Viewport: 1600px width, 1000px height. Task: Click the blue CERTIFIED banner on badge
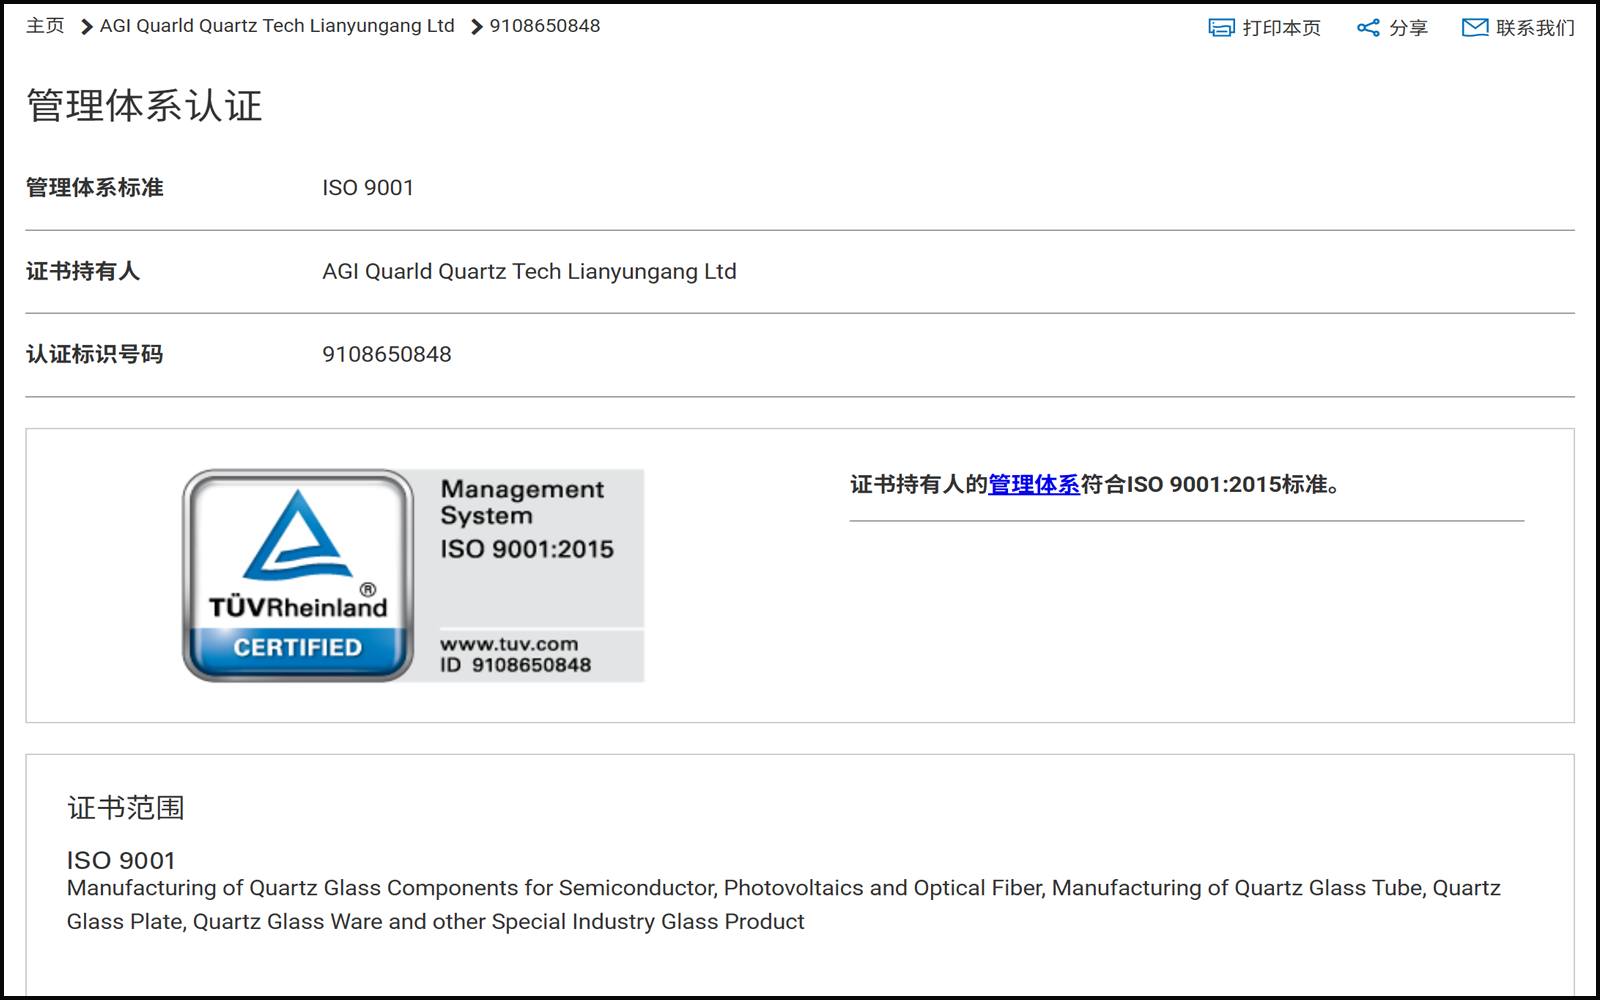(298, 648)
